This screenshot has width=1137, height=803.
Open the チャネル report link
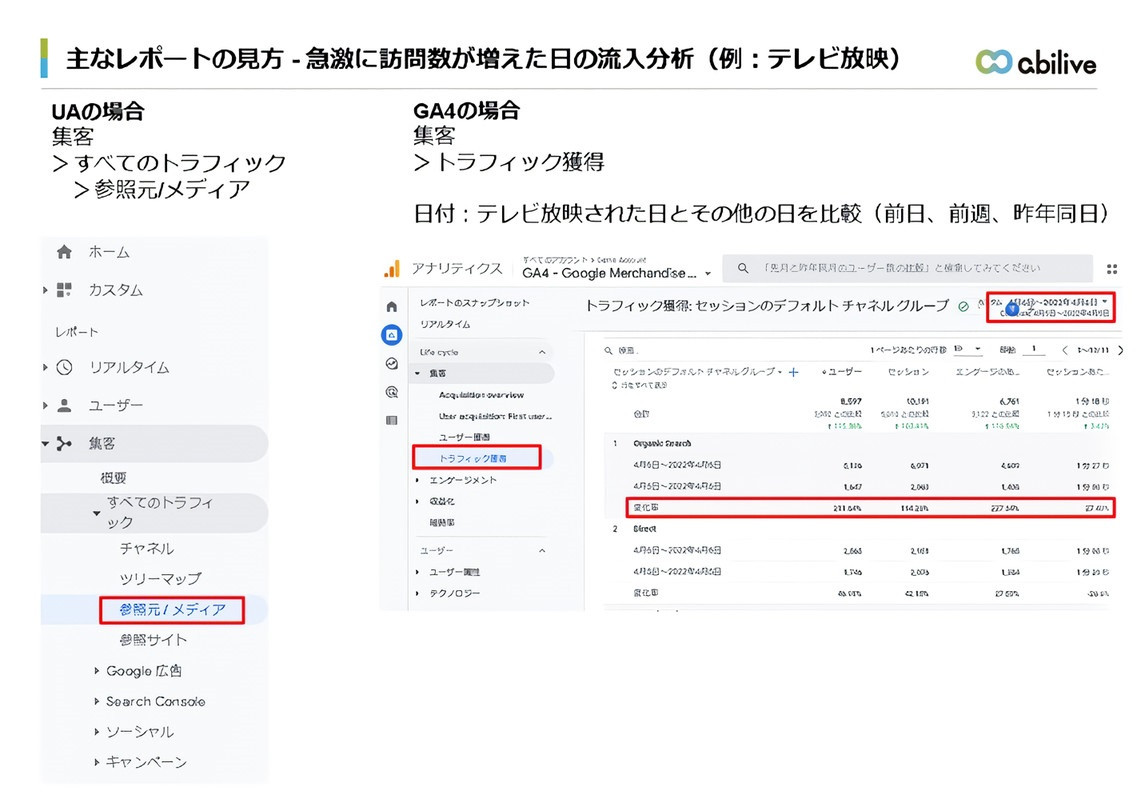click(x=146, y=548)
